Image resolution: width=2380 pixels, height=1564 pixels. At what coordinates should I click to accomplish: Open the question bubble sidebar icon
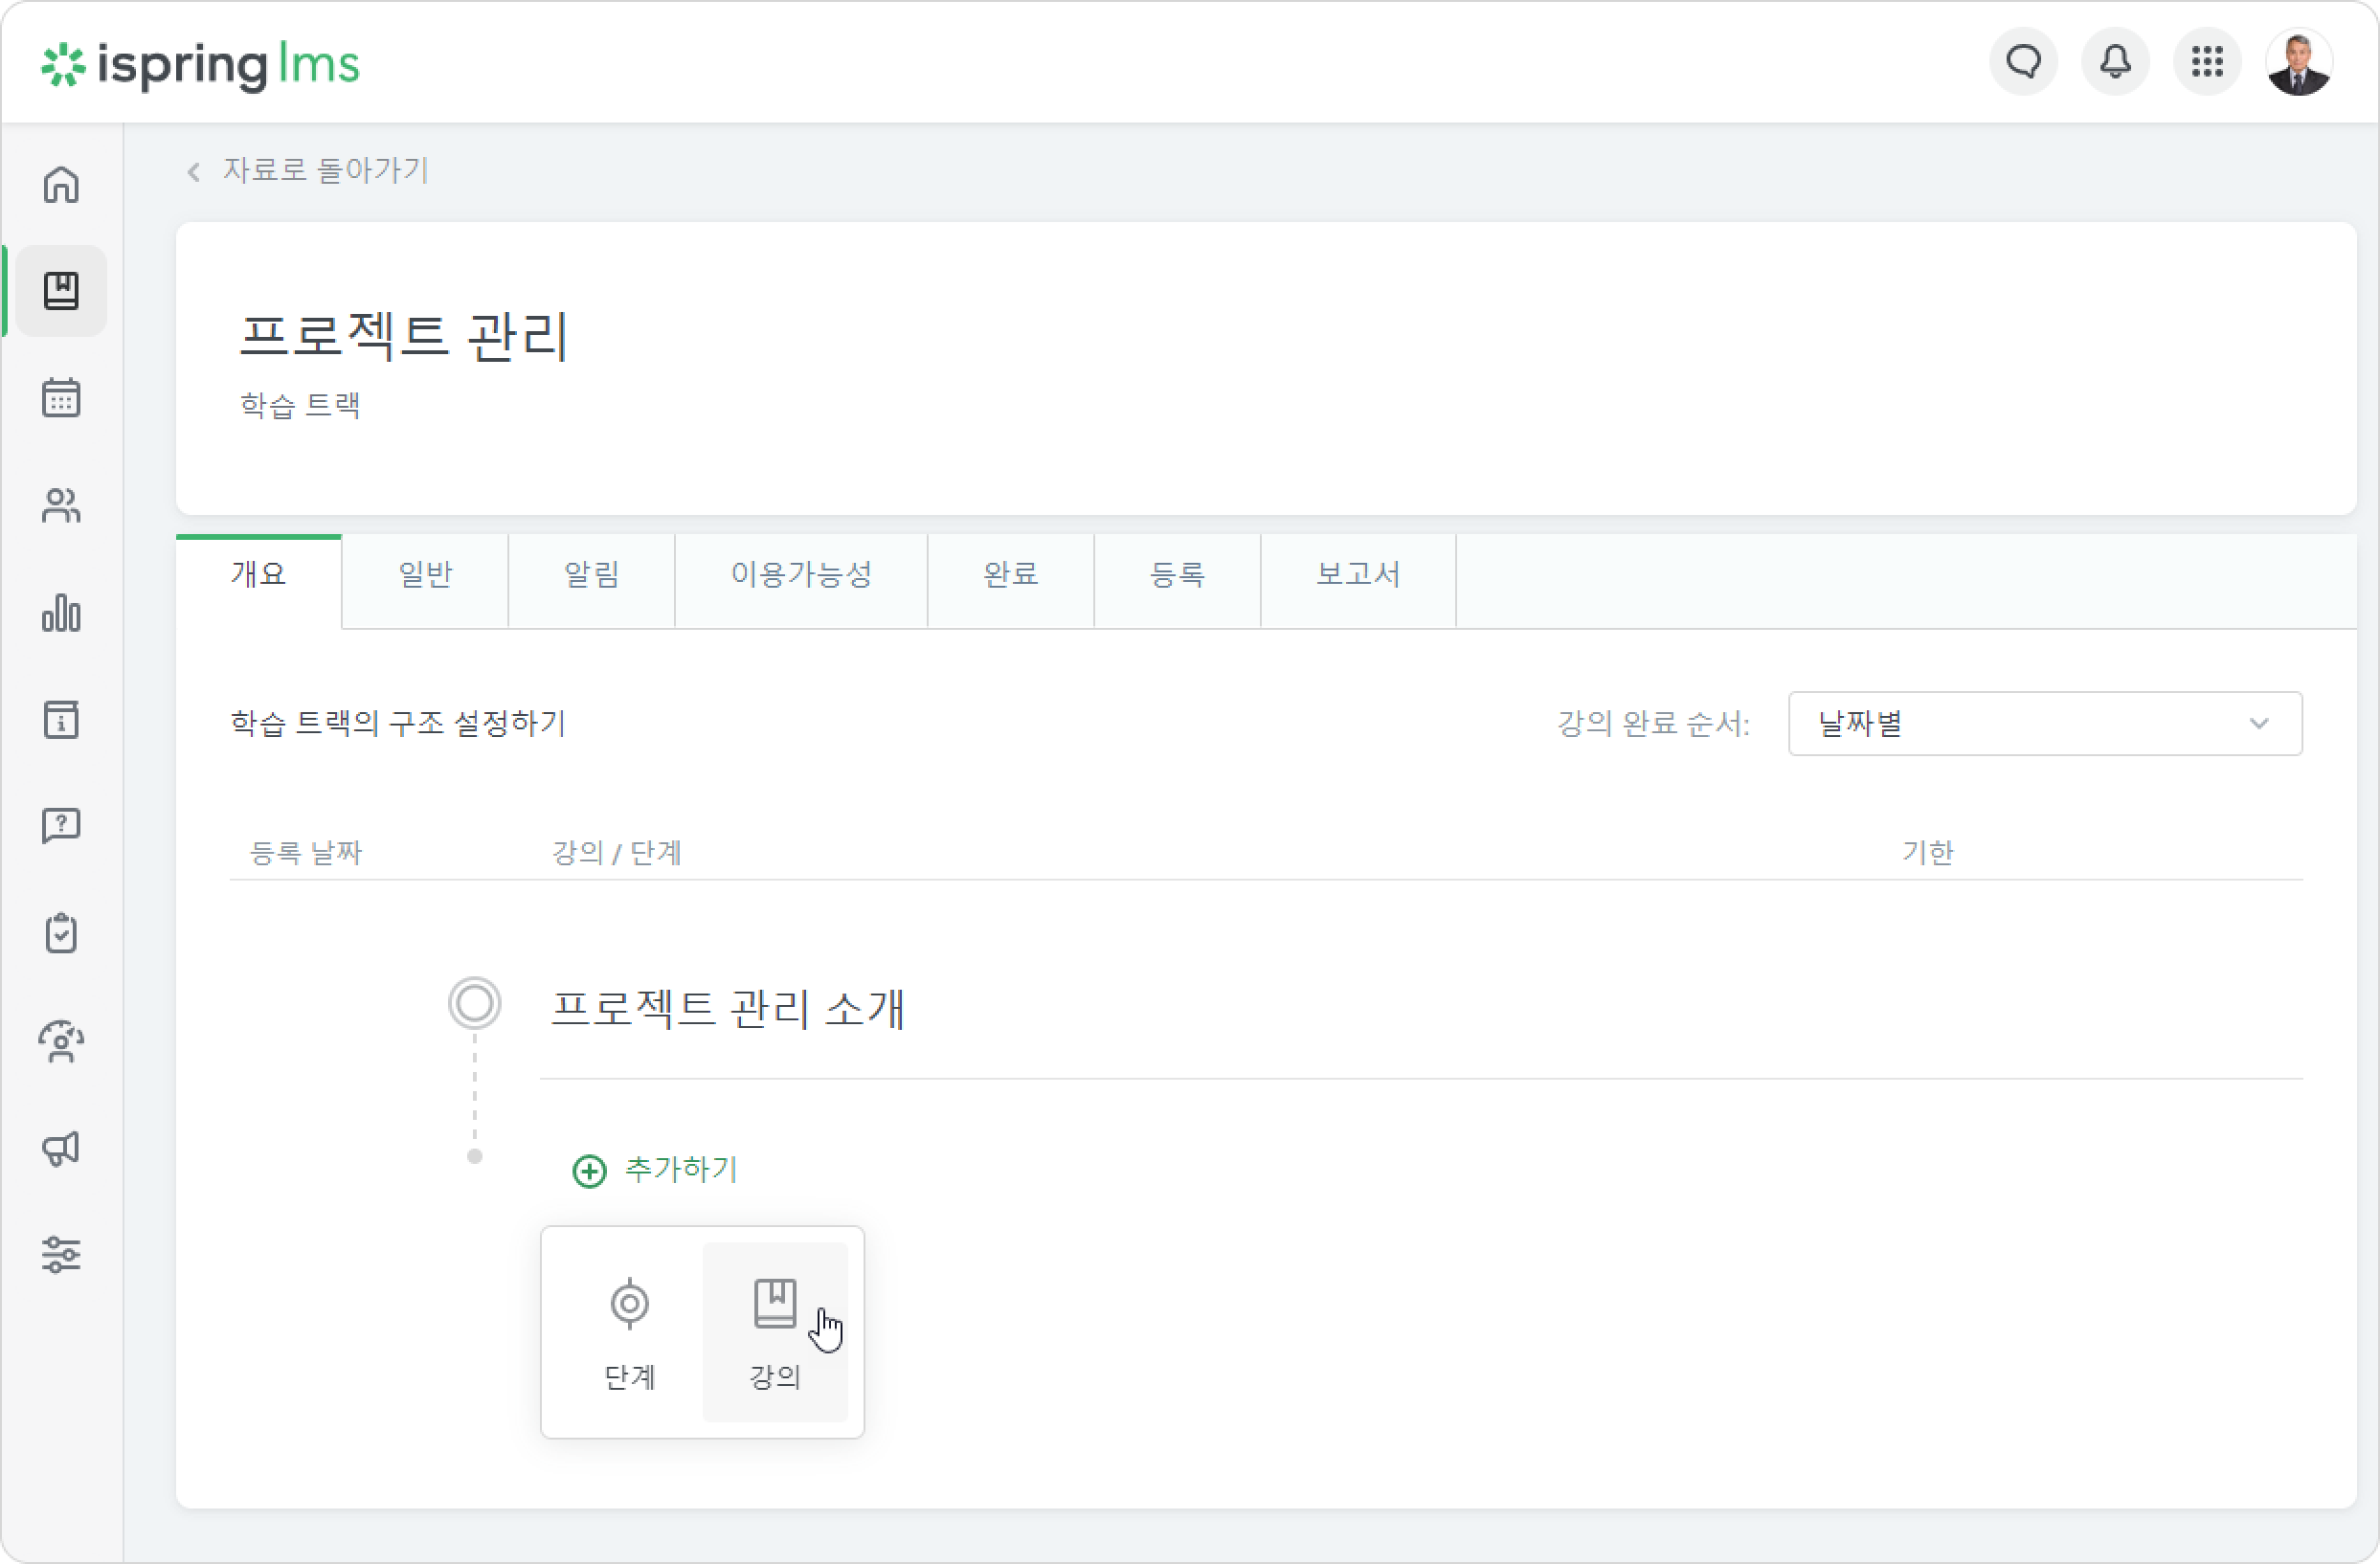(61, 826)
